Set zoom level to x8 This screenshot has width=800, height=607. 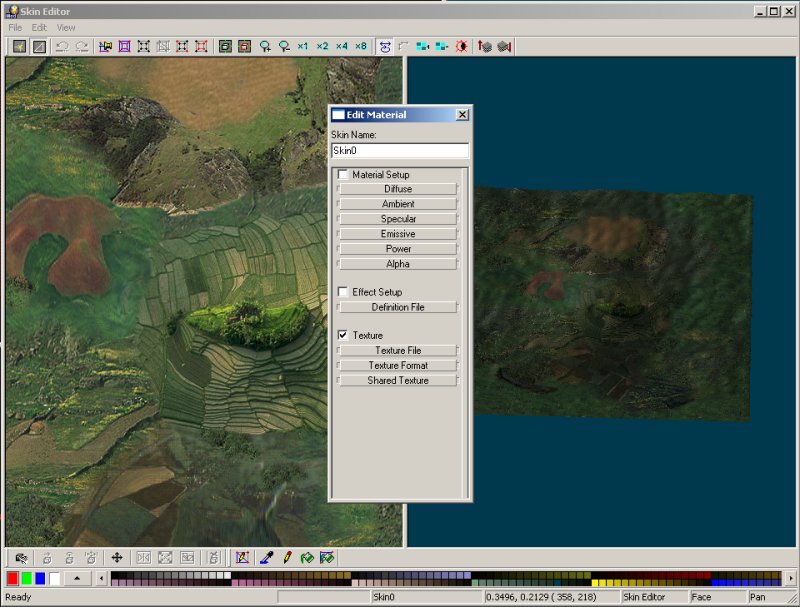coord(361,46)
